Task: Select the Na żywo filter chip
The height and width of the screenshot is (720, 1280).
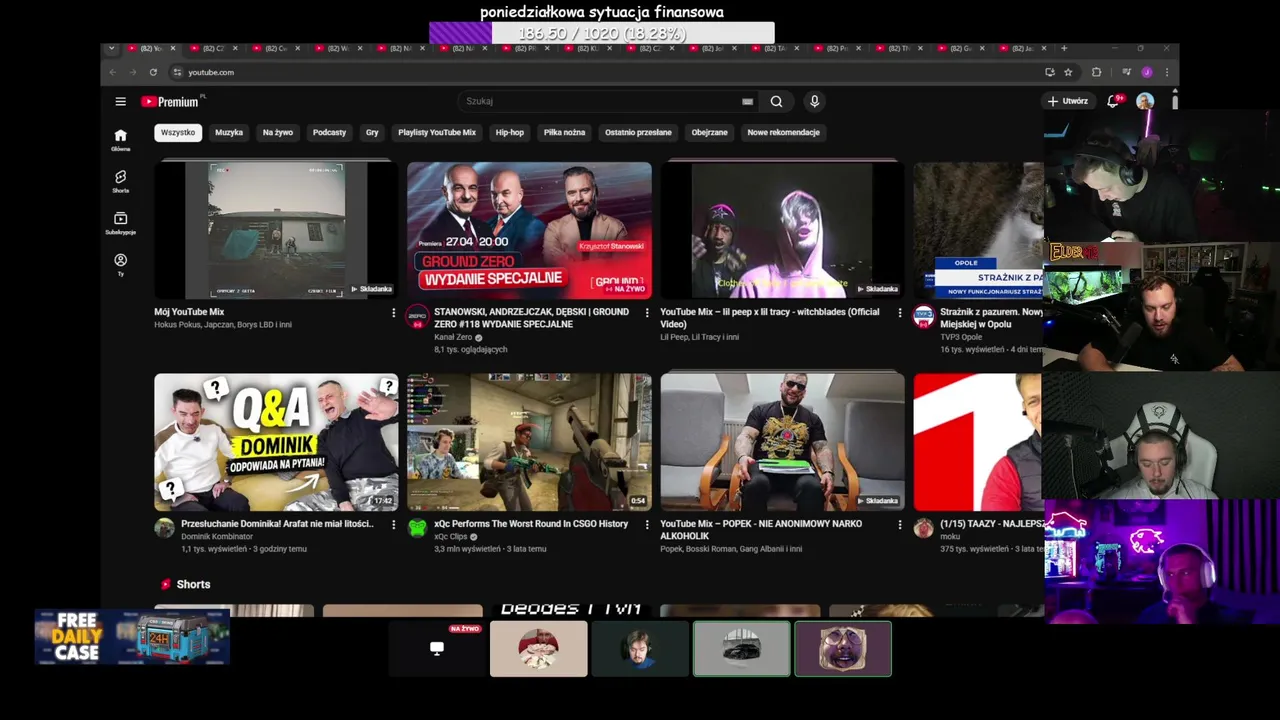Action: tap(278, 132)
